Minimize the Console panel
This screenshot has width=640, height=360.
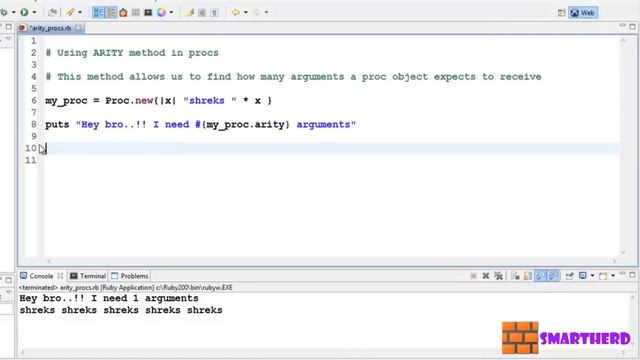pyautogui.click(x=622, y=274)
